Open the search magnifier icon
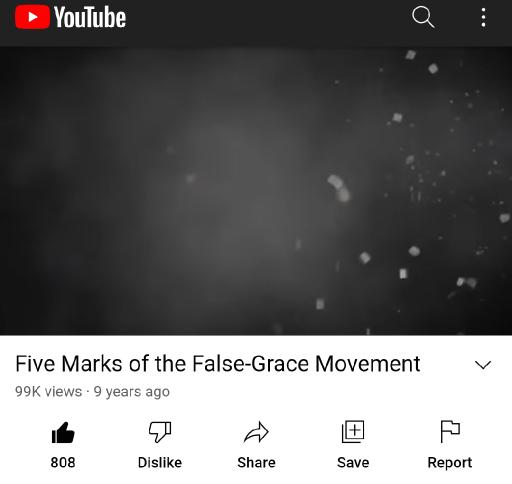This screenshot has height=484, width=512. pos(423,17)
